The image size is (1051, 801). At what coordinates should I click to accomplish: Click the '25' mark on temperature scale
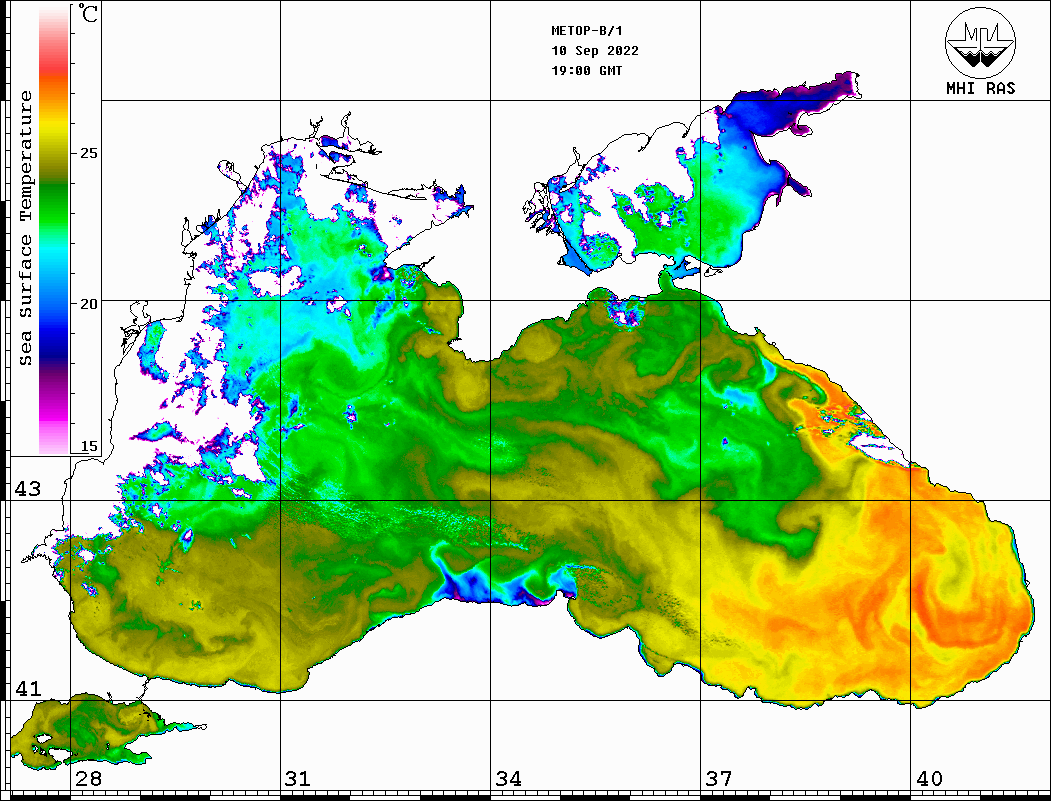tap(88, 153)
